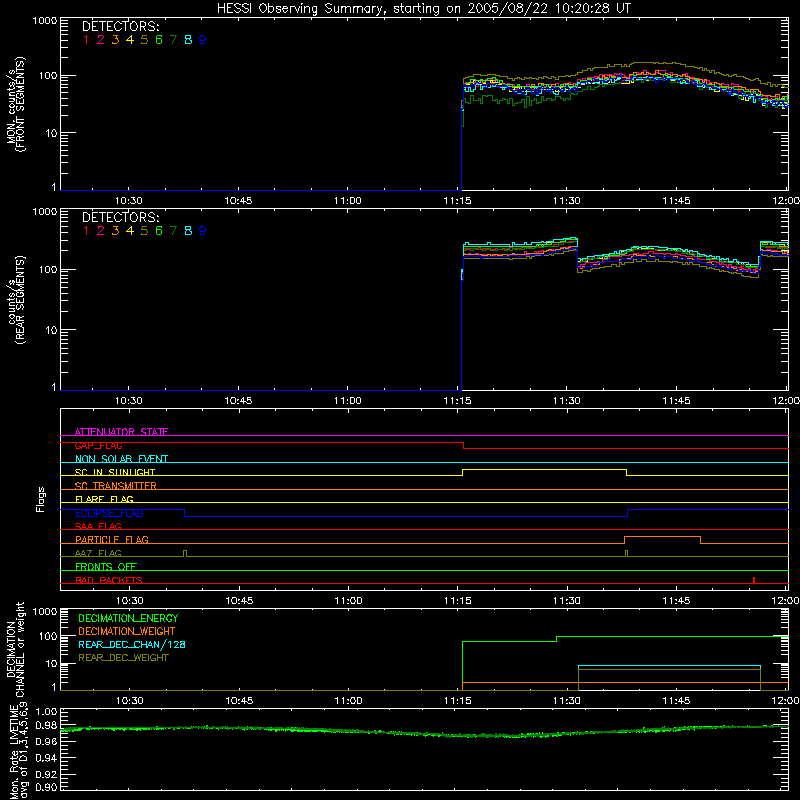Select green detector 6 in front segments legend
This screenshot has width=800, height=800.
tap(159, 40)
